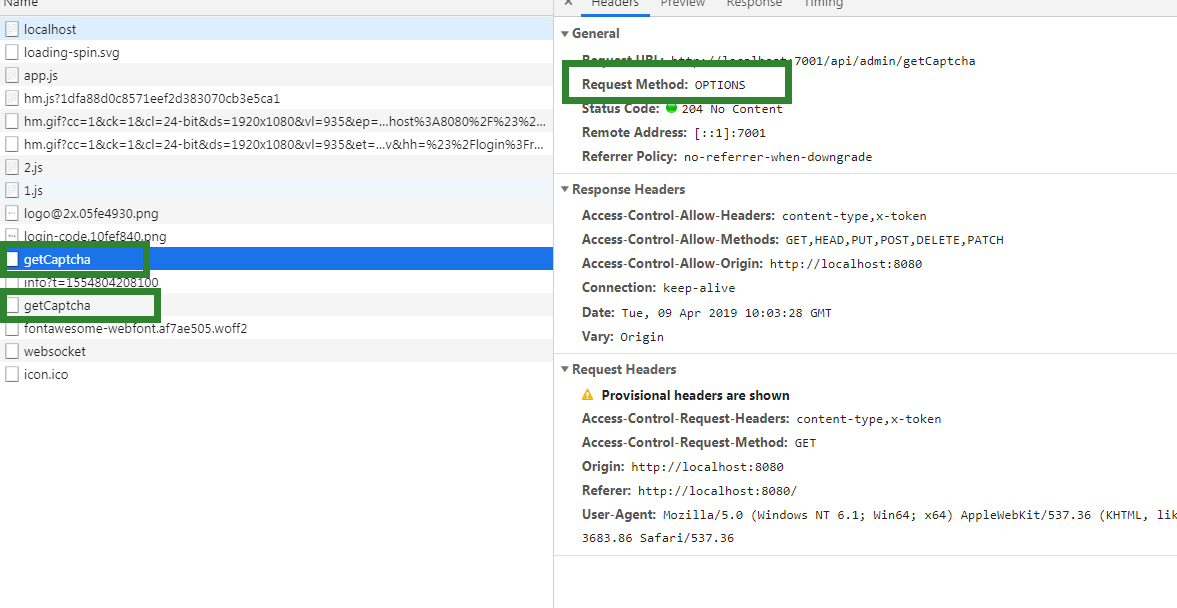Click the file icon beside icon.ico
The width and height of the screenshot is (1177, 608).
11,373
